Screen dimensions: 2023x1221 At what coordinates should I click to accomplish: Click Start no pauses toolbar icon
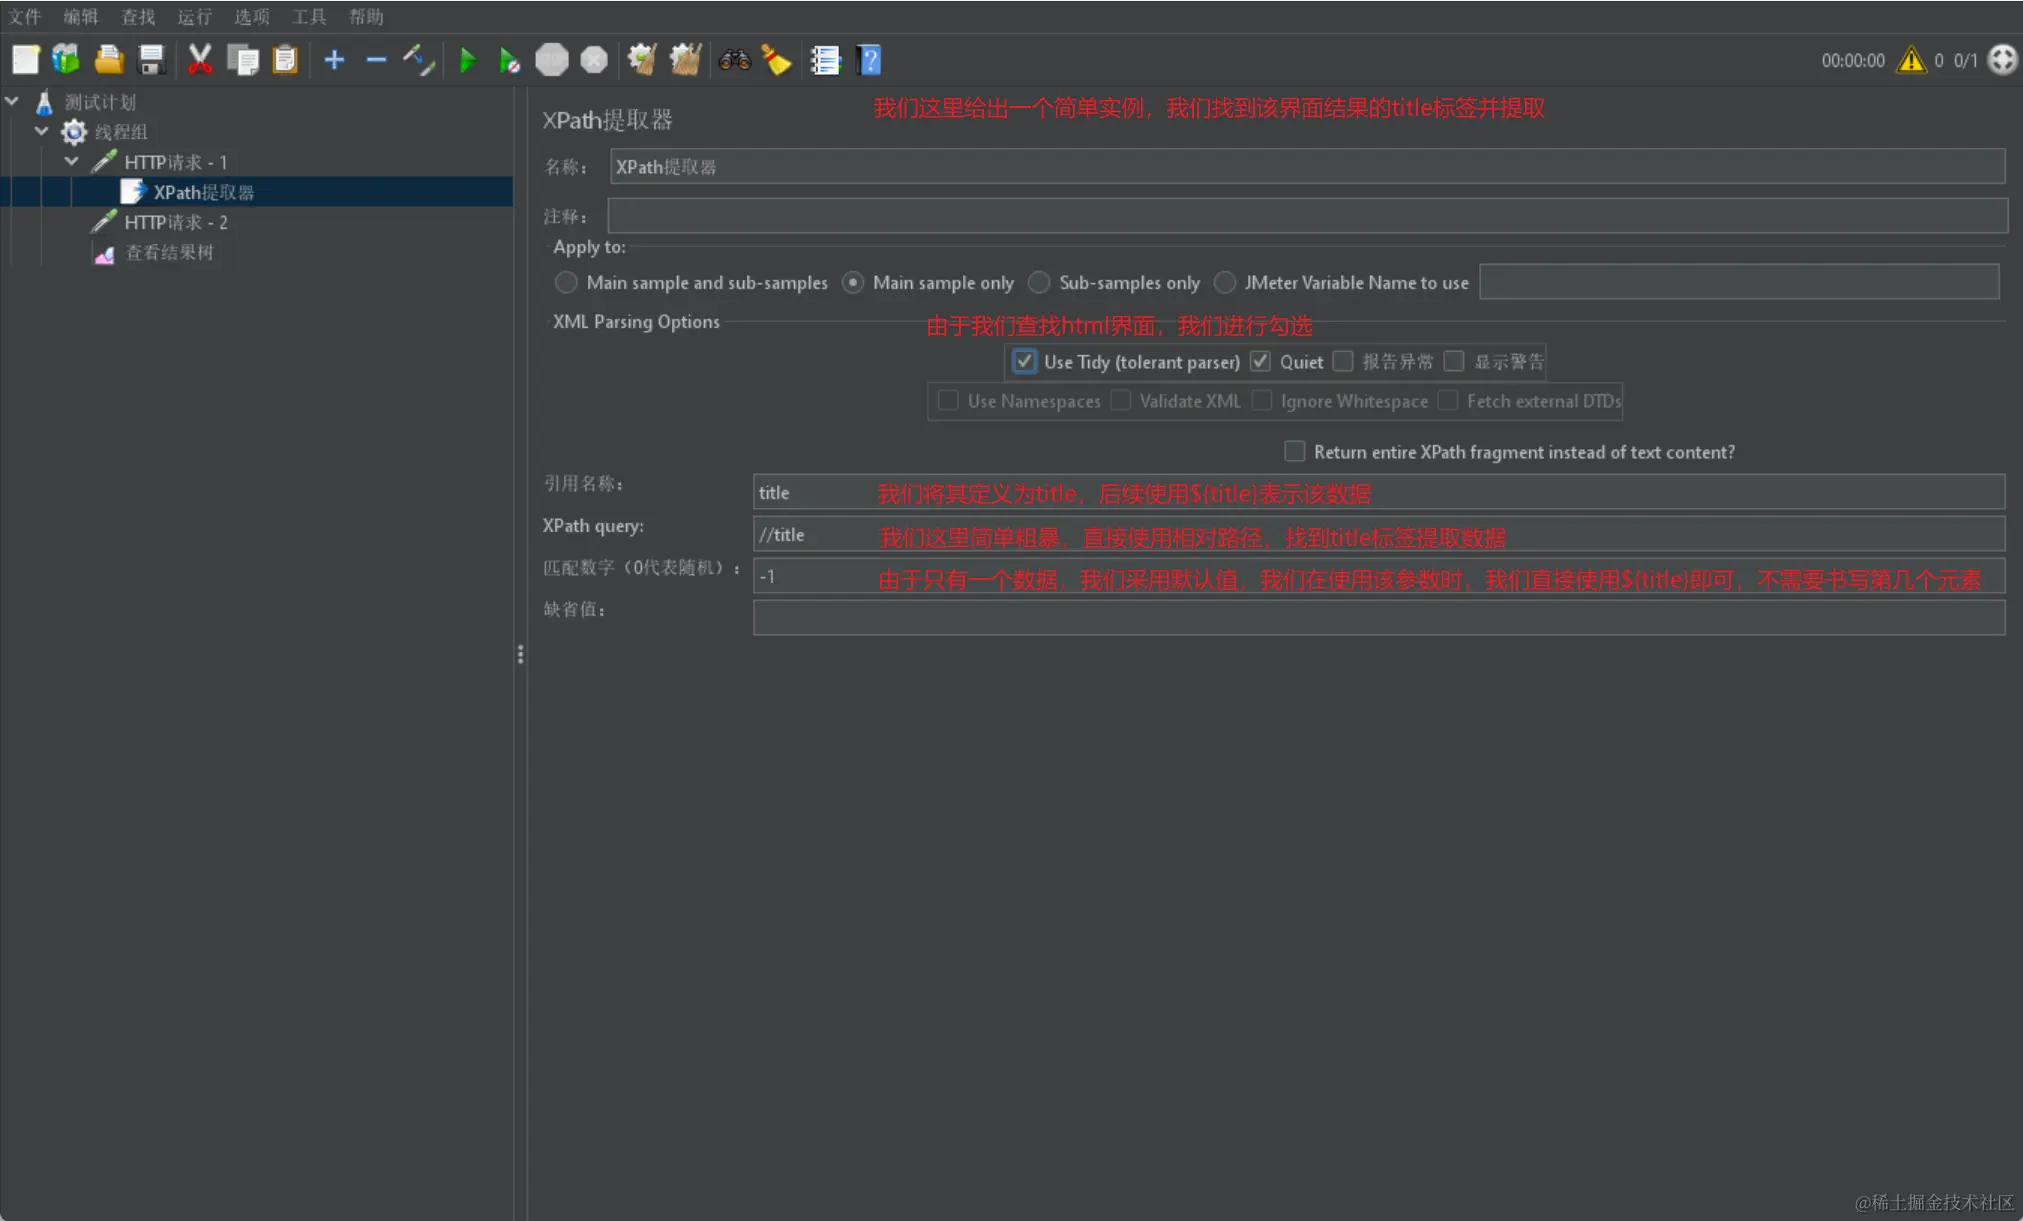pos(509,60)
